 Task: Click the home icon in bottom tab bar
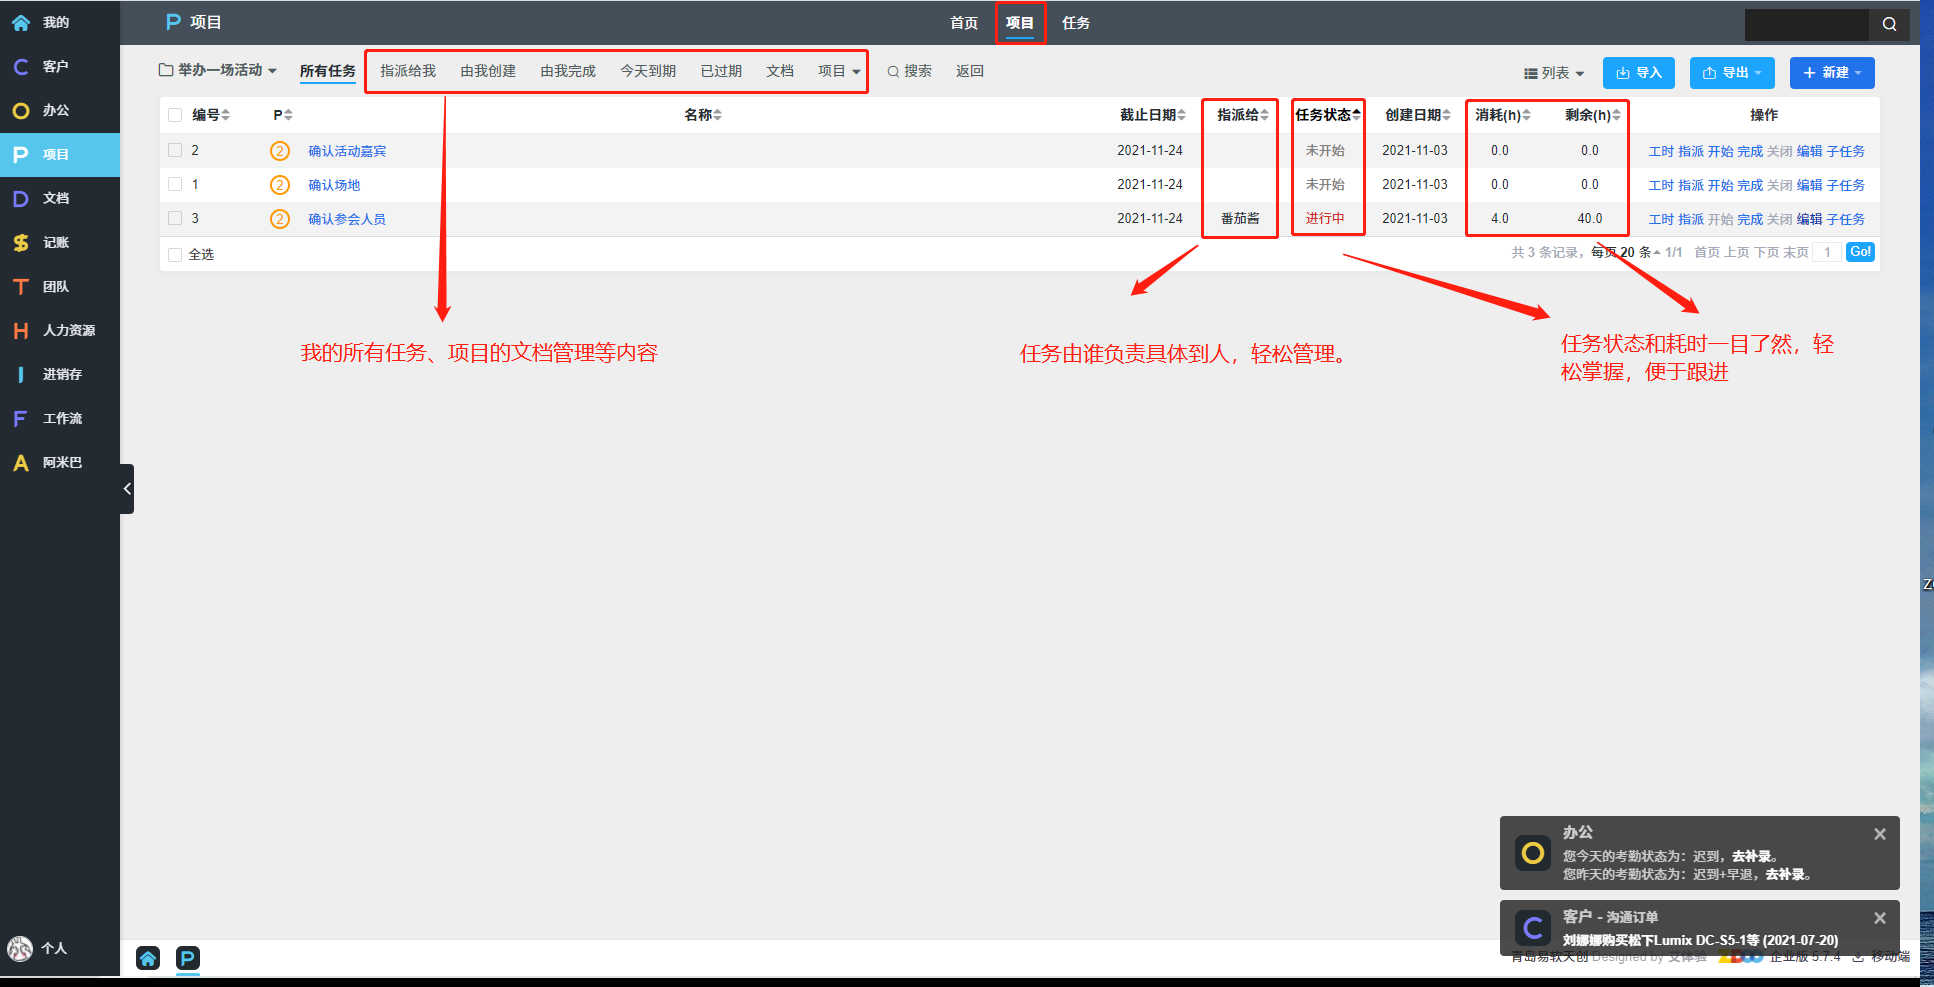(148, 958)
